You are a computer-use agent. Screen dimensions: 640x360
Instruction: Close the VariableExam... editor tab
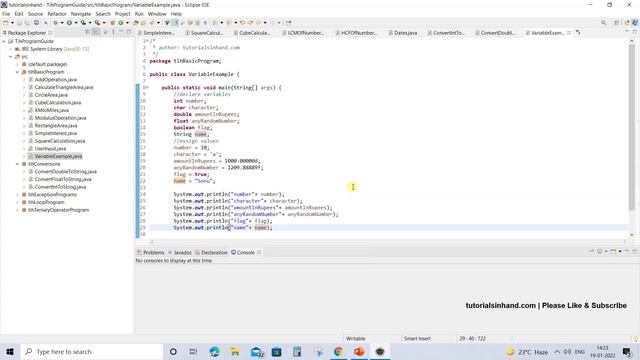(569, 33)
